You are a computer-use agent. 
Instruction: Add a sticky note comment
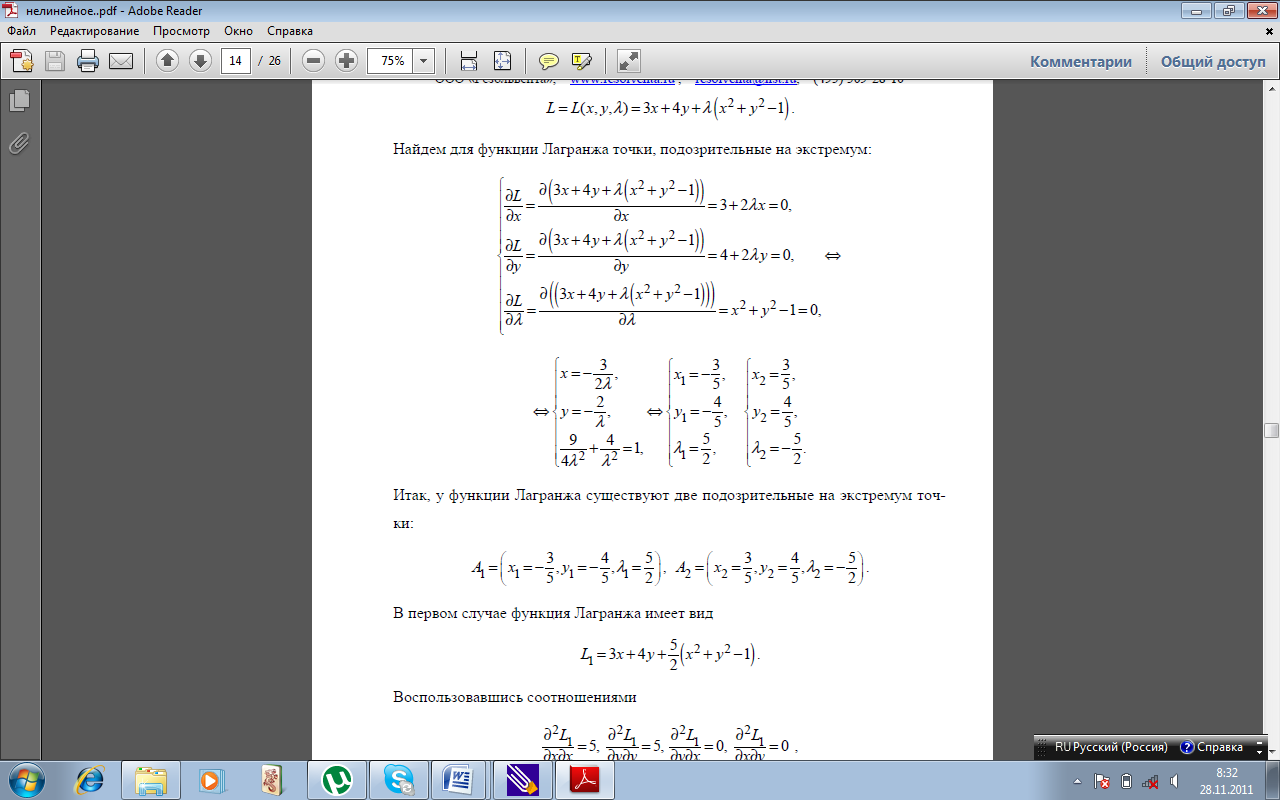[x=548, y=61]
